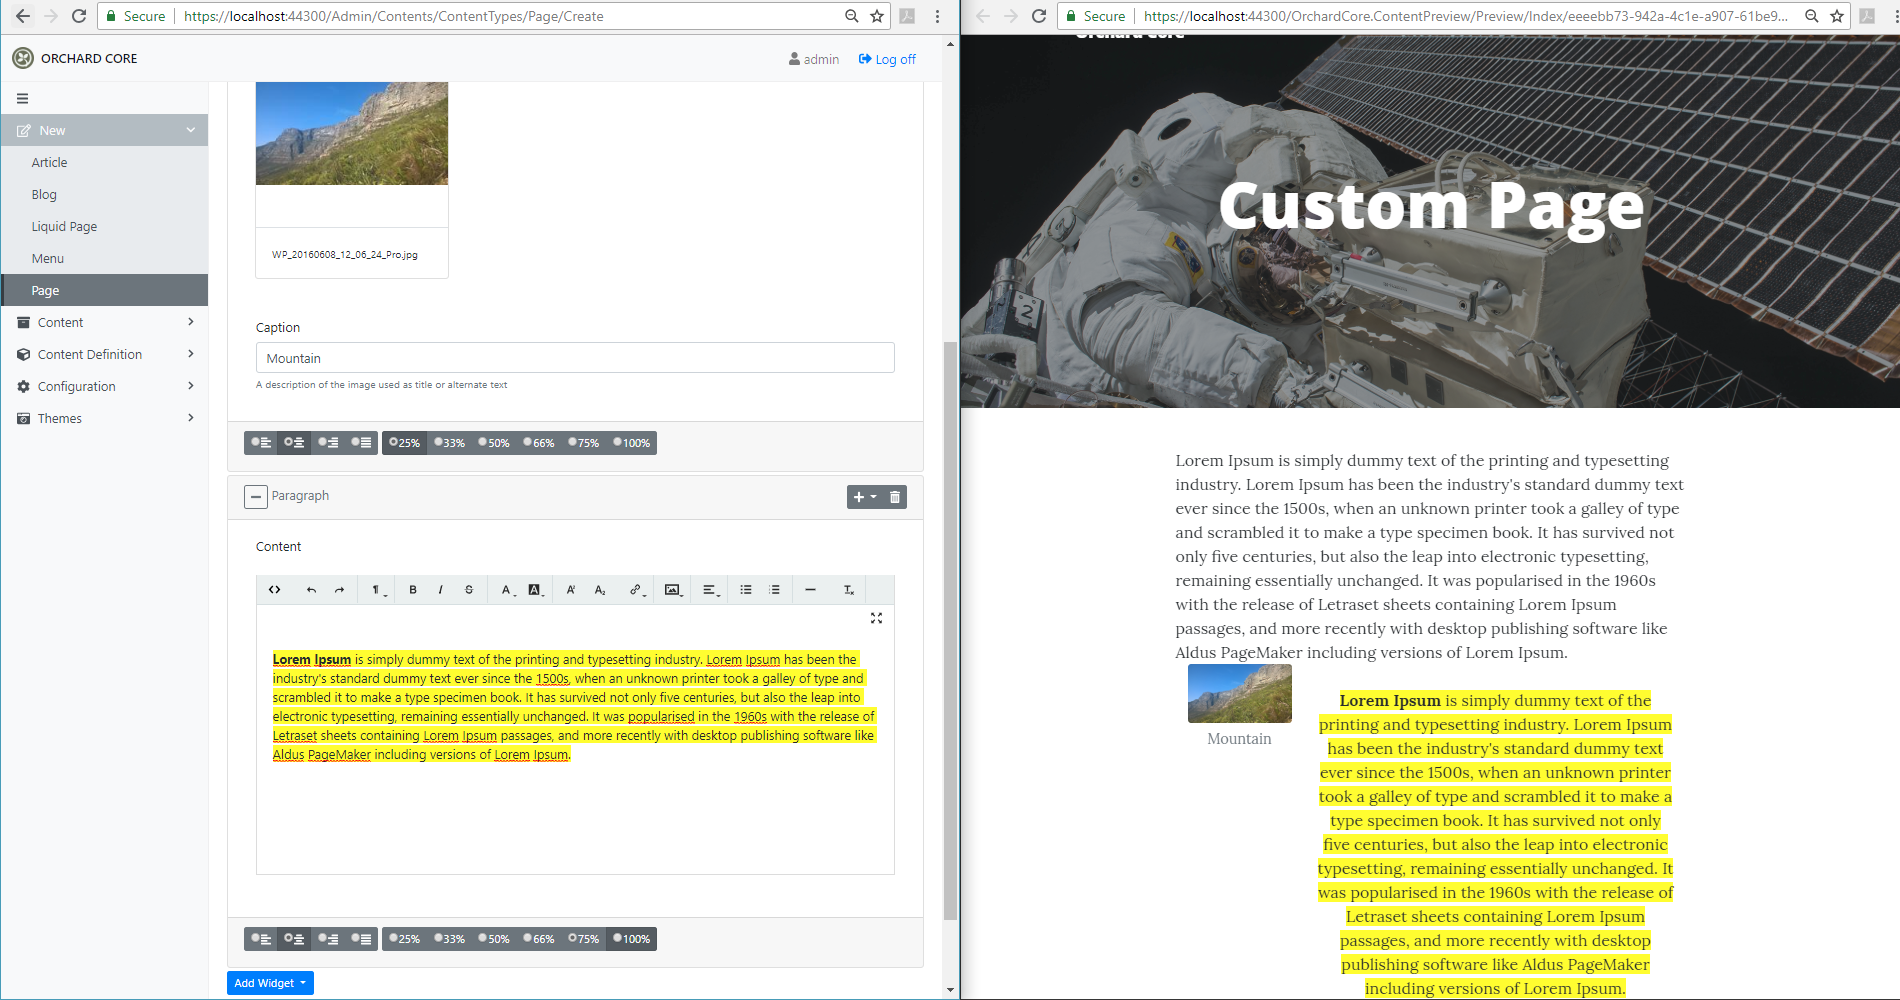
Task: Click the Orchard Core logo icon
Action: coord(23,58)
